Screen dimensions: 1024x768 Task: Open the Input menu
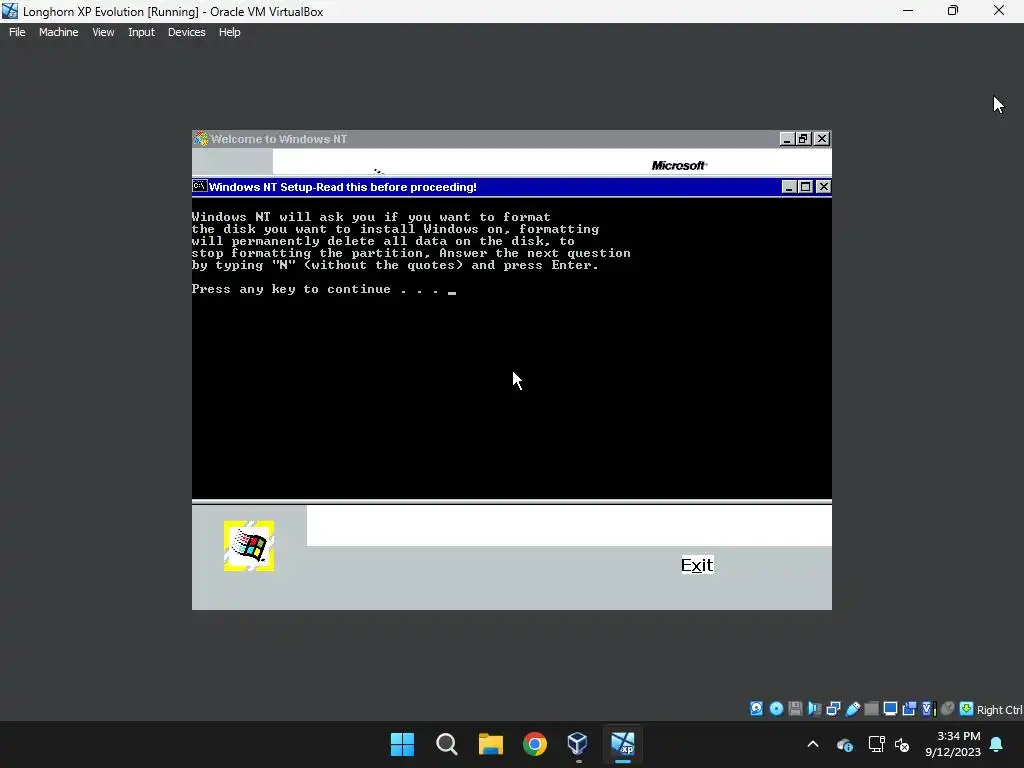pyautogui.click(x=141, y=32)
